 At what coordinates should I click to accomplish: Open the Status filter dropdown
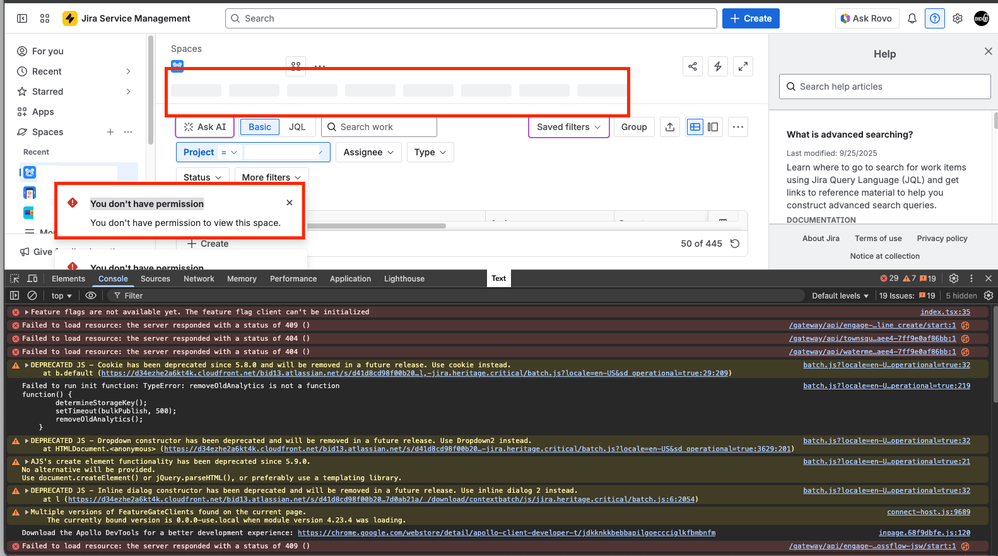(x=202, y=177)
